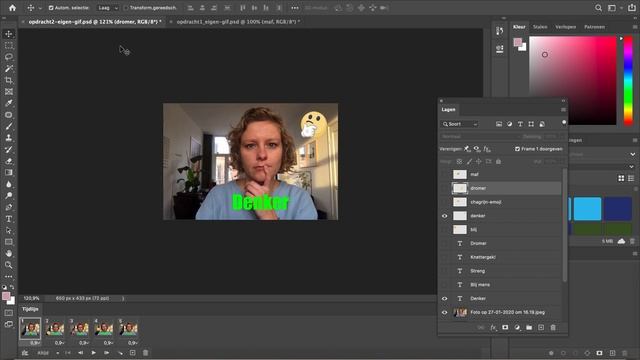Select timeline frame 3 thumbnail
640x360 pixels.
click(79, 329)
